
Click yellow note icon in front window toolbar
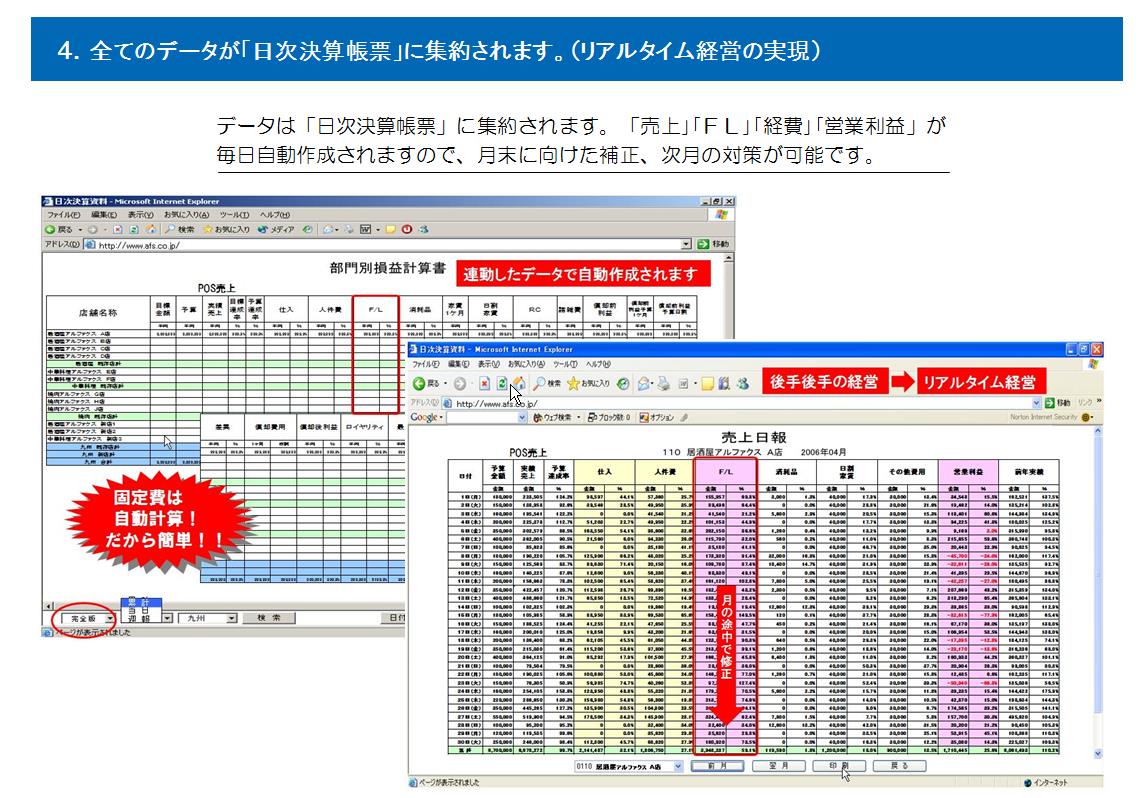pyautogui.click(x=707, y=384)
